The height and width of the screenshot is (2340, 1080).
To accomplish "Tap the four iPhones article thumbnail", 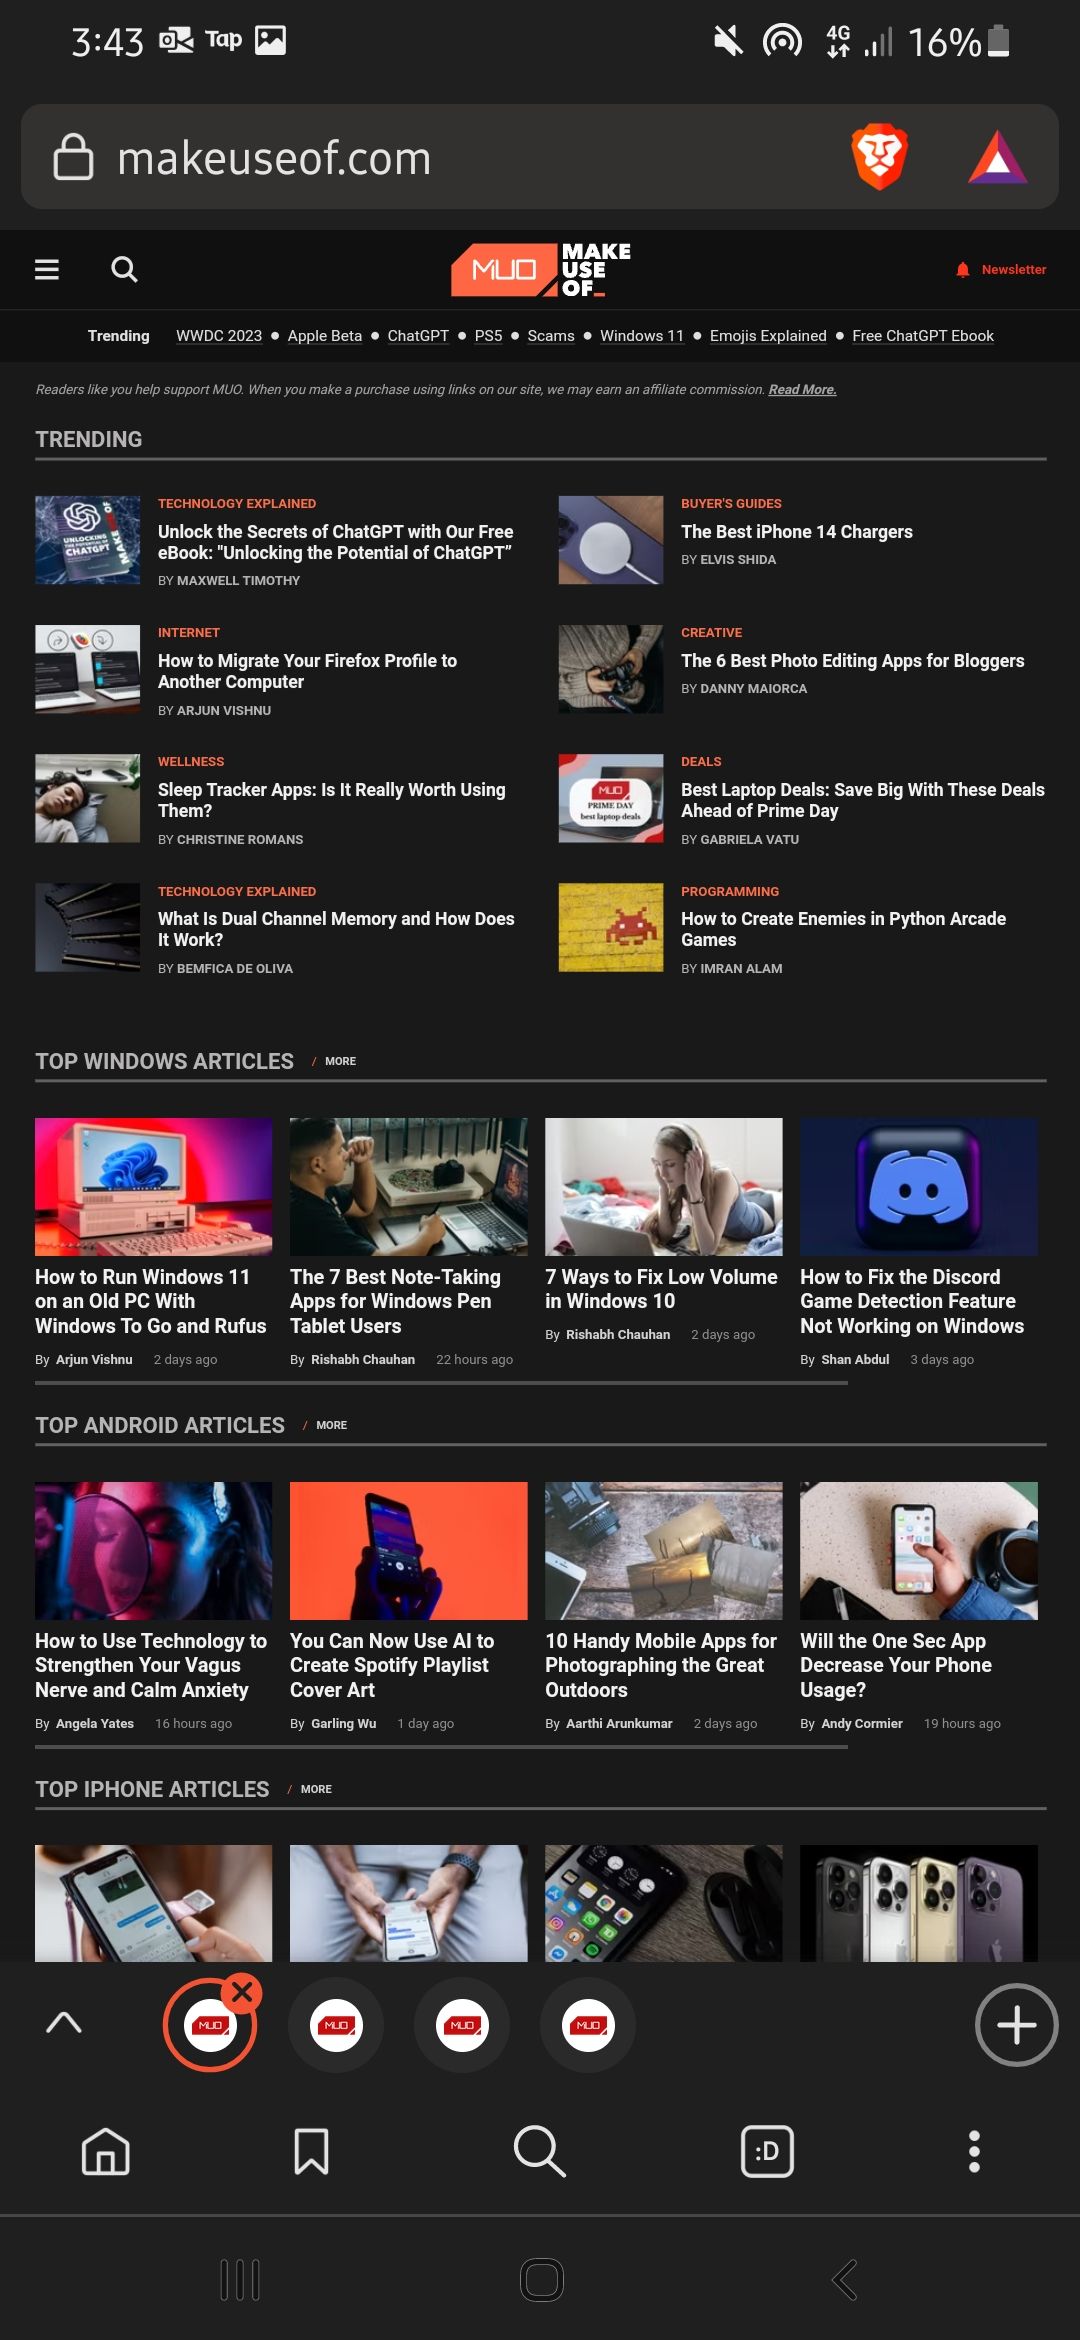I will [x=919, y=1903].
